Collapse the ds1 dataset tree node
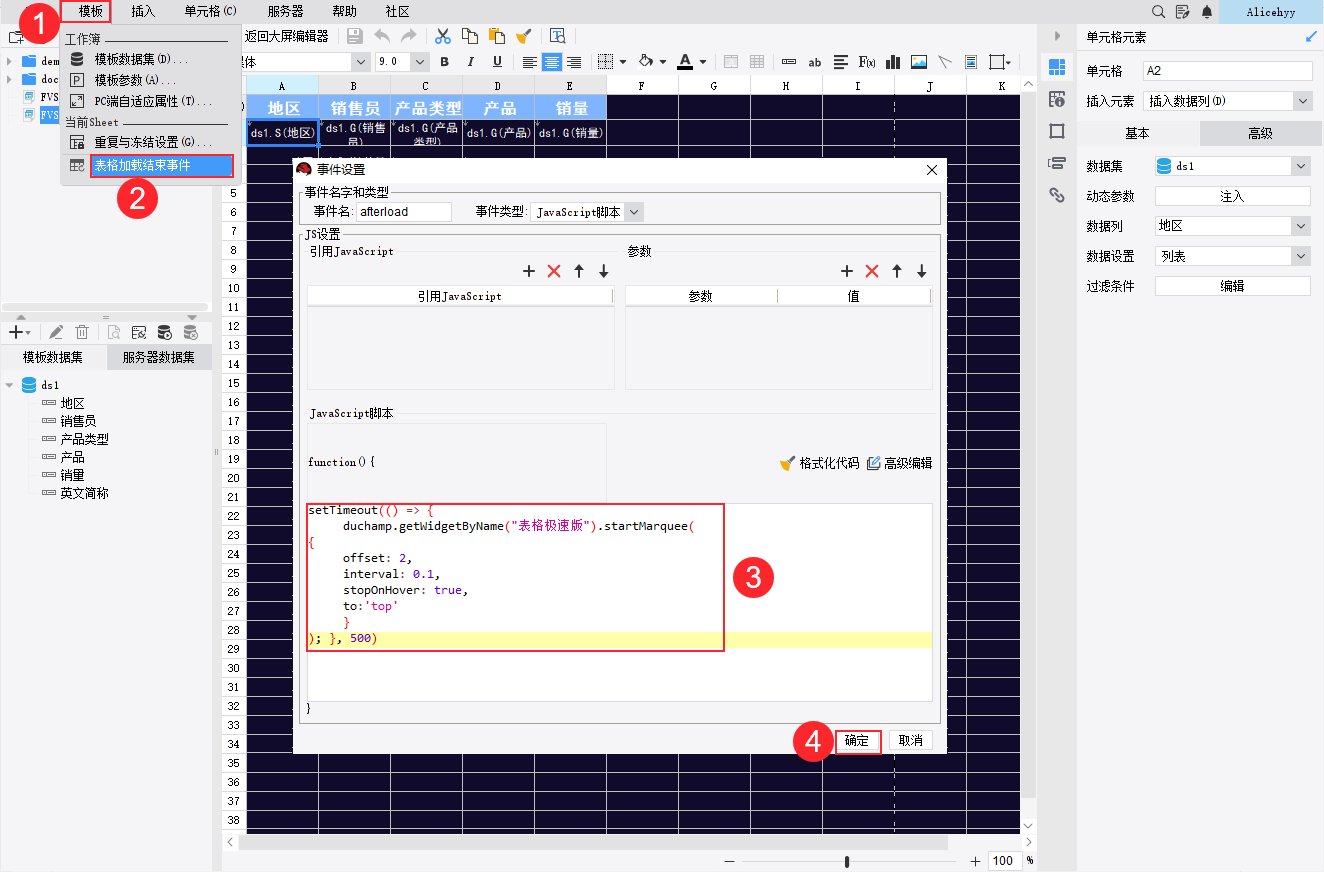 10,385
